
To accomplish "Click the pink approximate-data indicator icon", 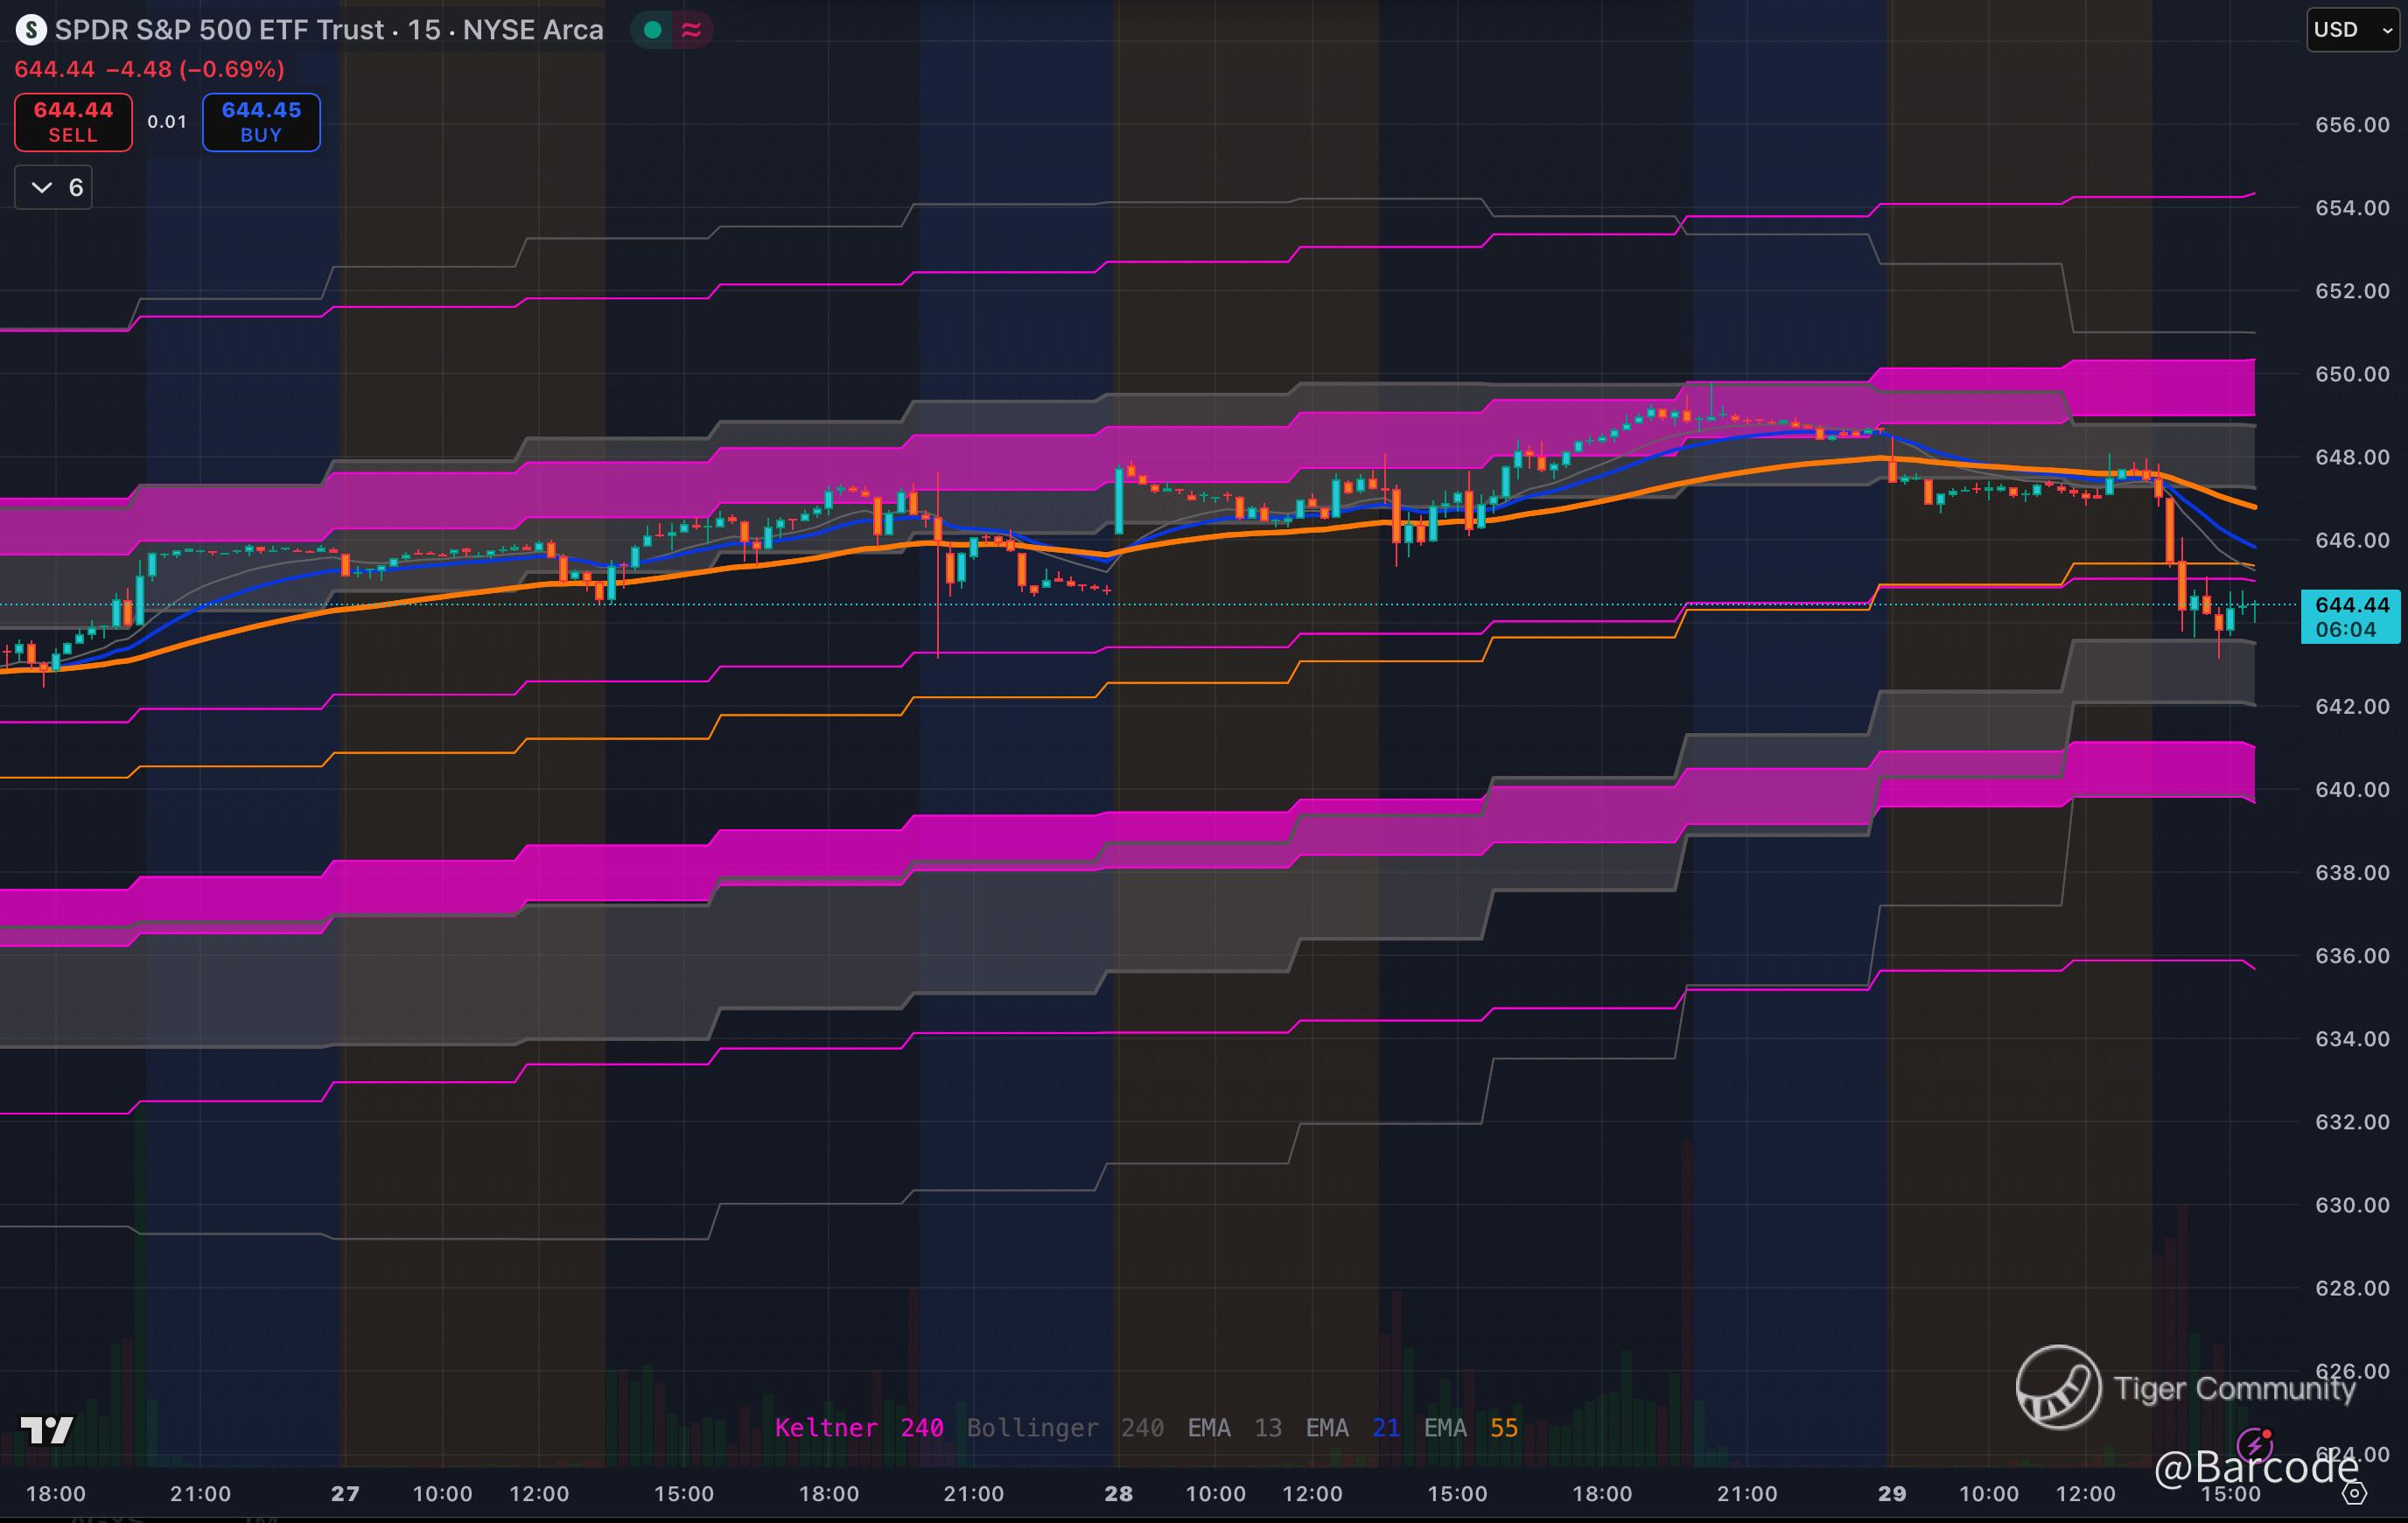I will pos(691,30).
